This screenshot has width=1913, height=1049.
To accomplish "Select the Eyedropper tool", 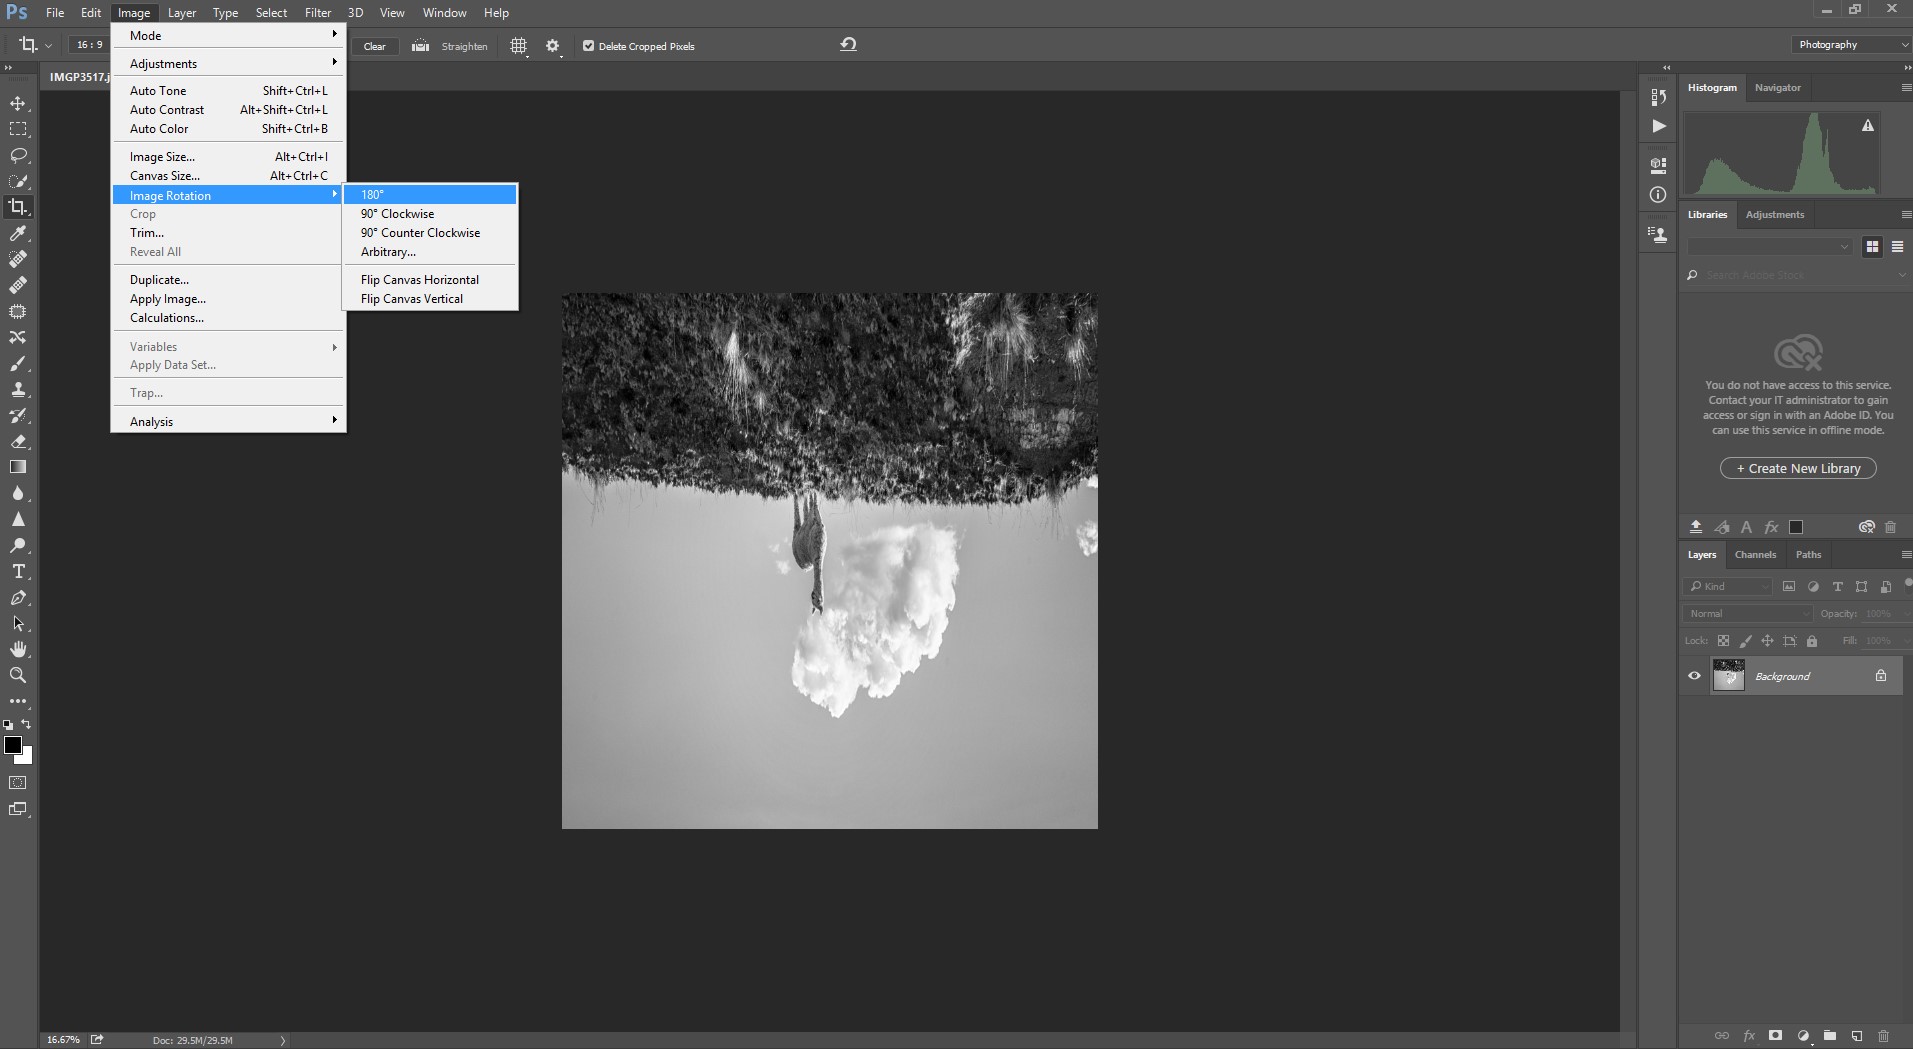I will pyautogui.click(x=18, y=233).
